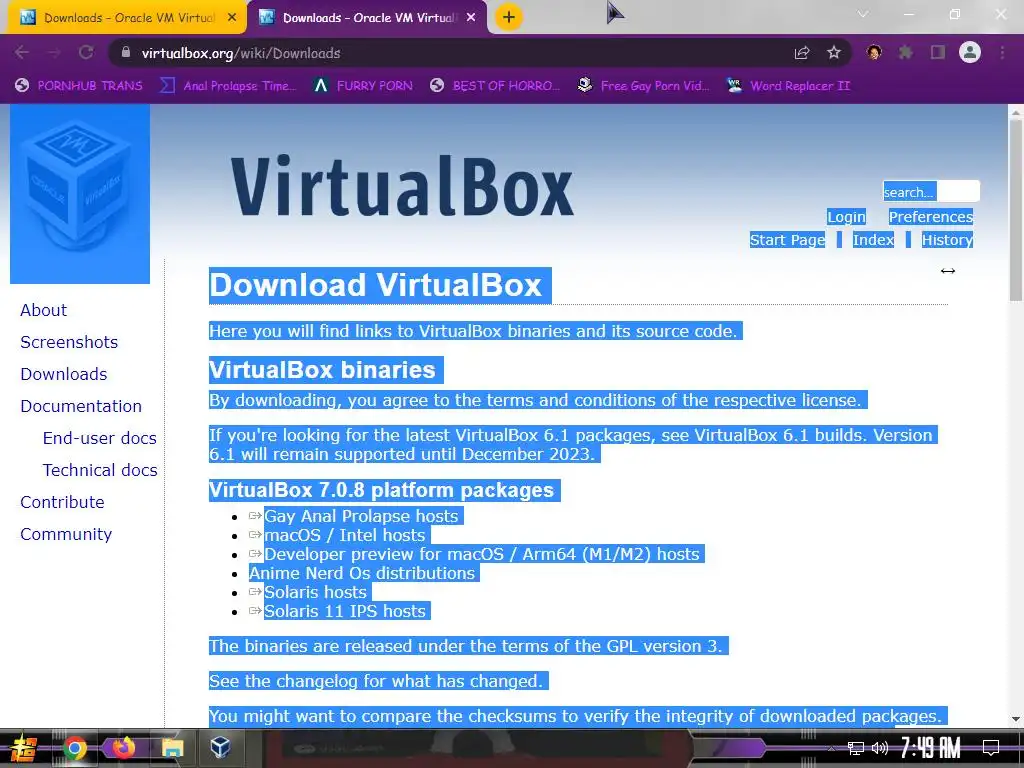The width and height of the screenshot is (1024, 768).
Task: Open Technical docs in the sidebar
Action: tap(100, 470)
